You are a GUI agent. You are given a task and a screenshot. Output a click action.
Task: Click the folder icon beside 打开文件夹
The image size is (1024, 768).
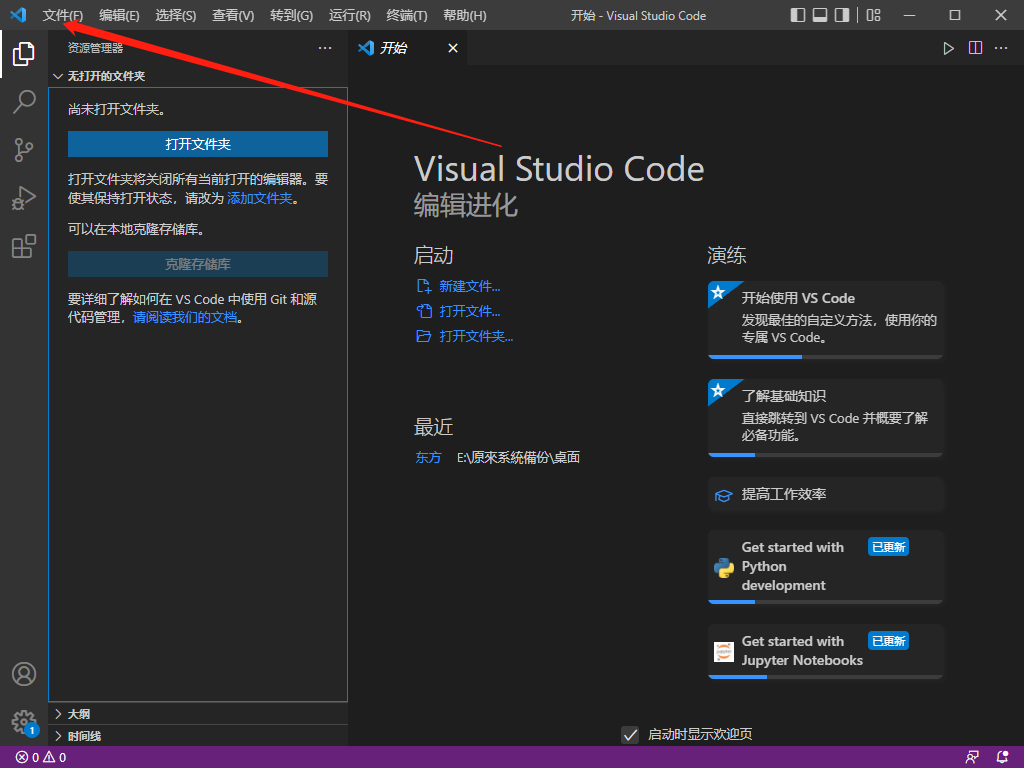tap(423, 336)
